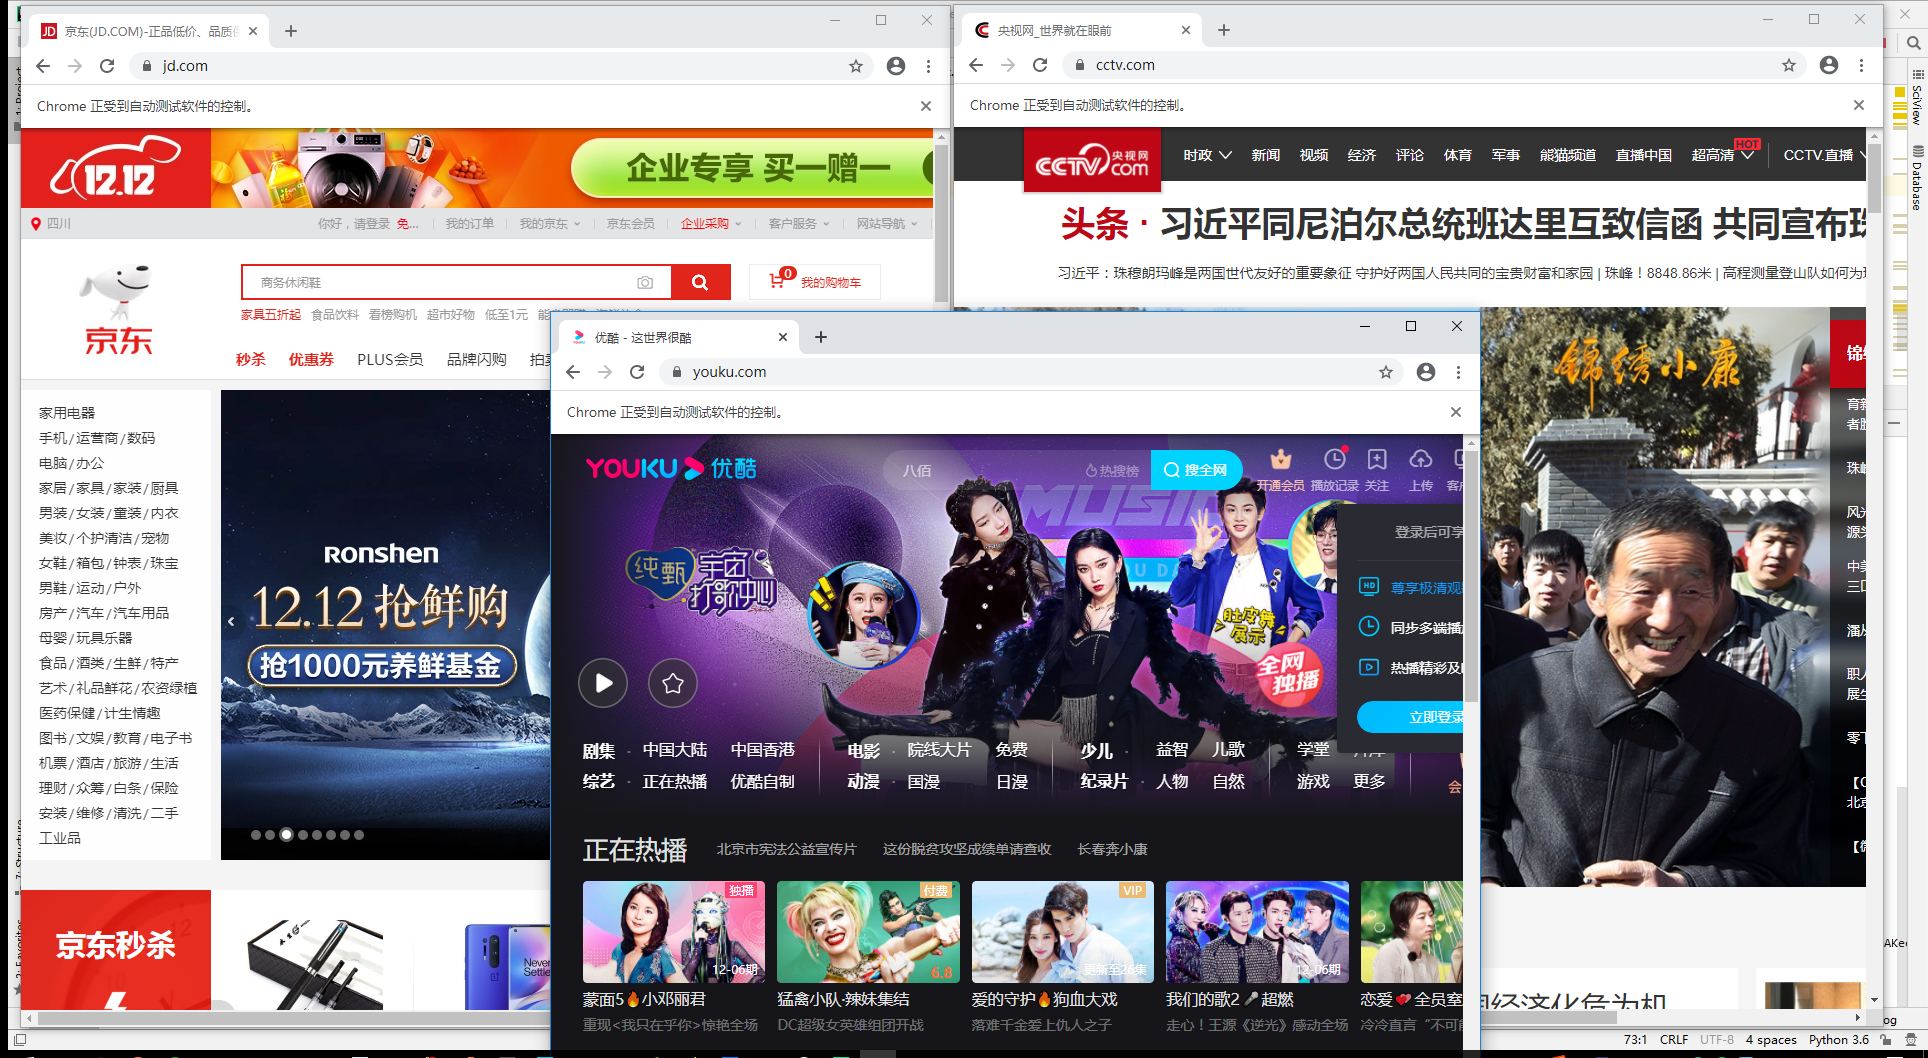The width and height of the screenshot is (1928, 1058).
Task: Bookmark the jd.com page with star icon
Action: coord(856,66)
